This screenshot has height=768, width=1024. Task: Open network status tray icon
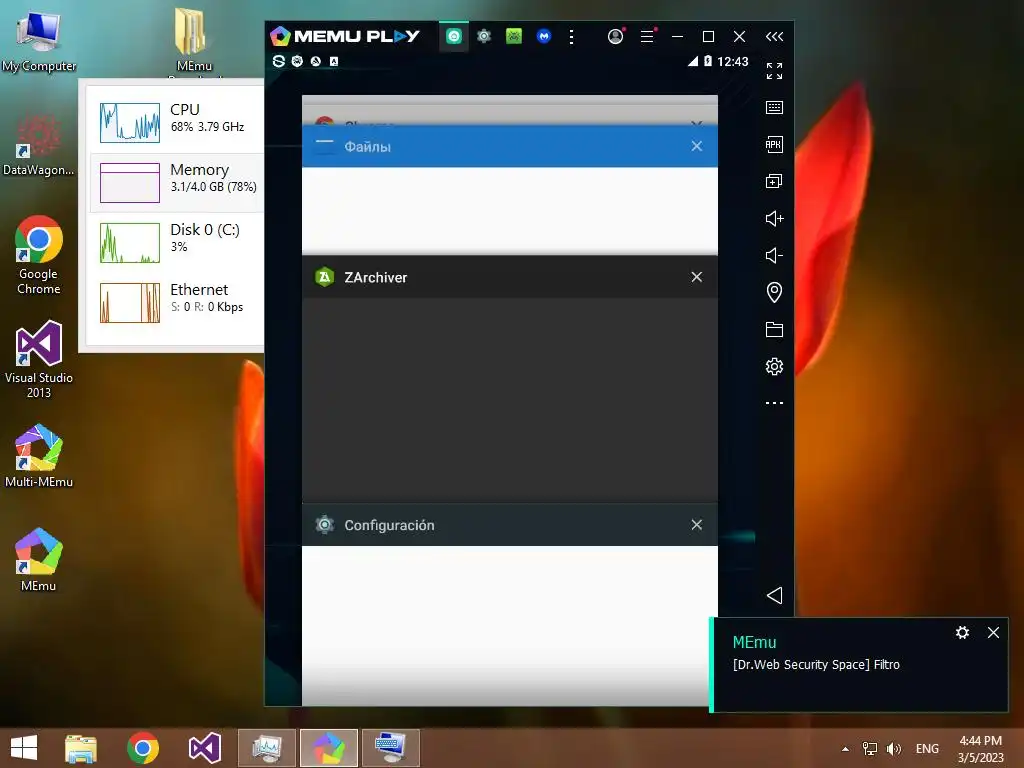coord(870,748)
